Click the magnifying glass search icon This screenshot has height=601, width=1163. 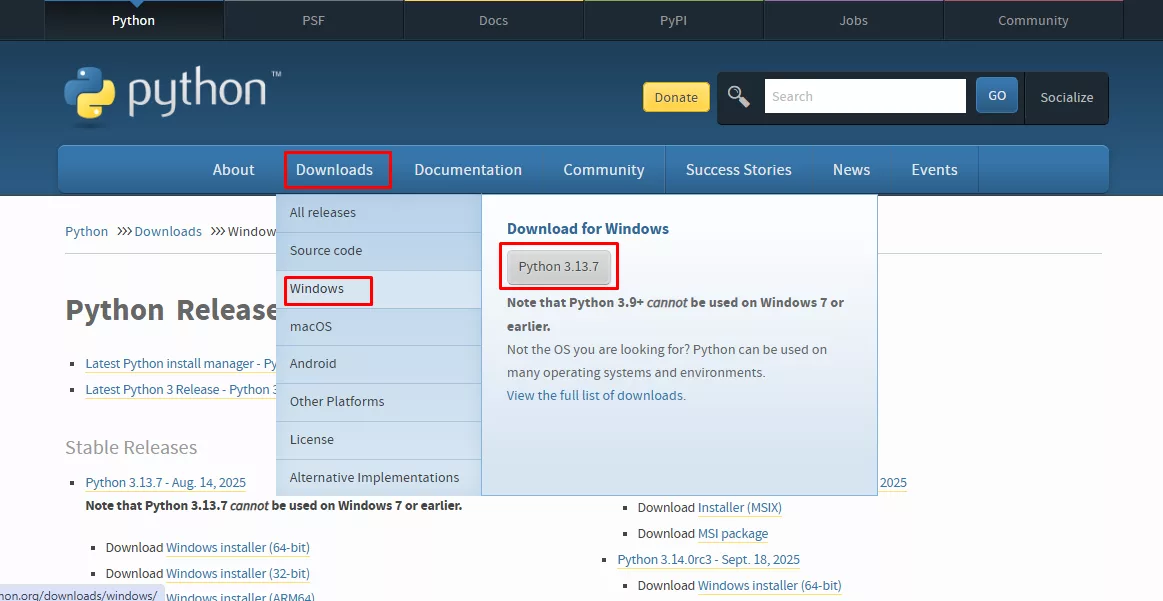coord(739,97)
